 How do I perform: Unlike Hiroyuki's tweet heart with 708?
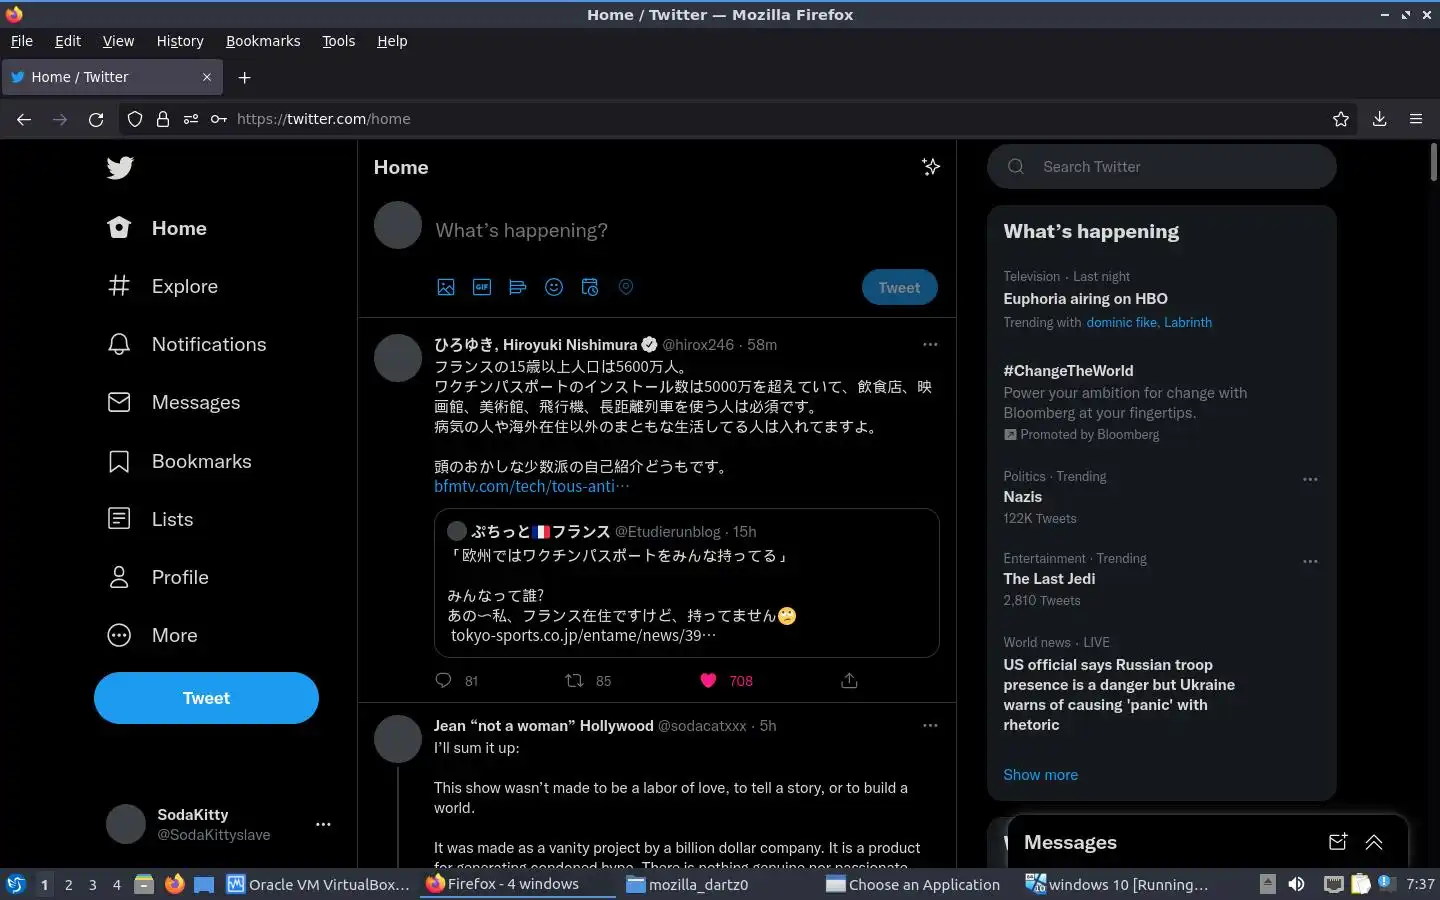[708, 681]
